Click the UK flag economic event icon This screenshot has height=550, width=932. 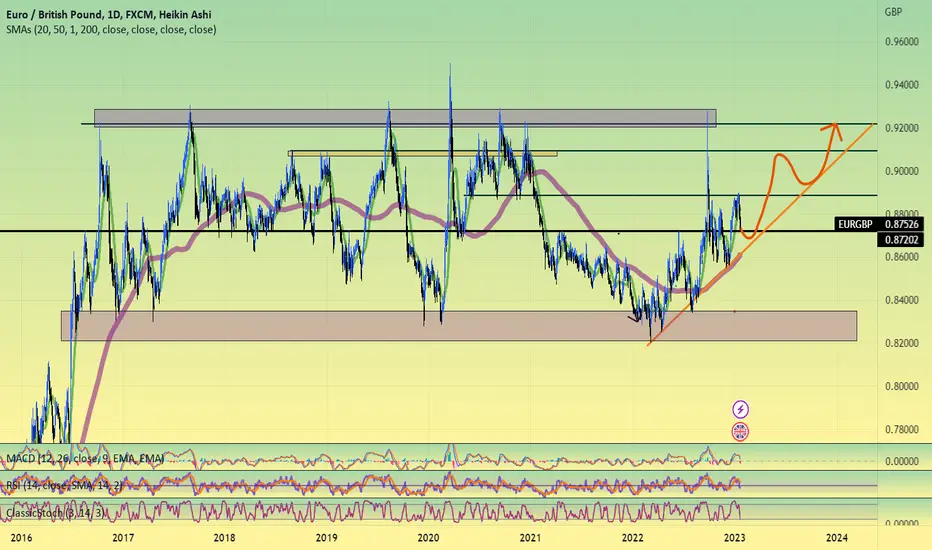click(740, 432)
